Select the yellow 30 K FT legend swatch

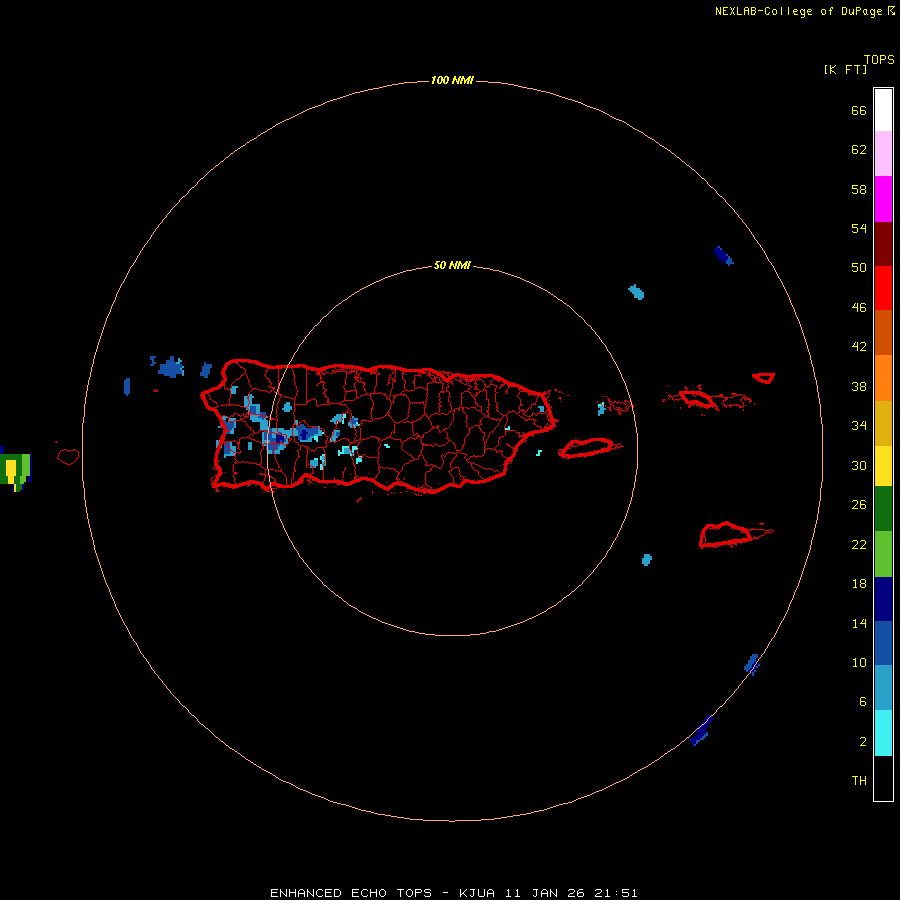pyautogui.click(x=883, y=466)
